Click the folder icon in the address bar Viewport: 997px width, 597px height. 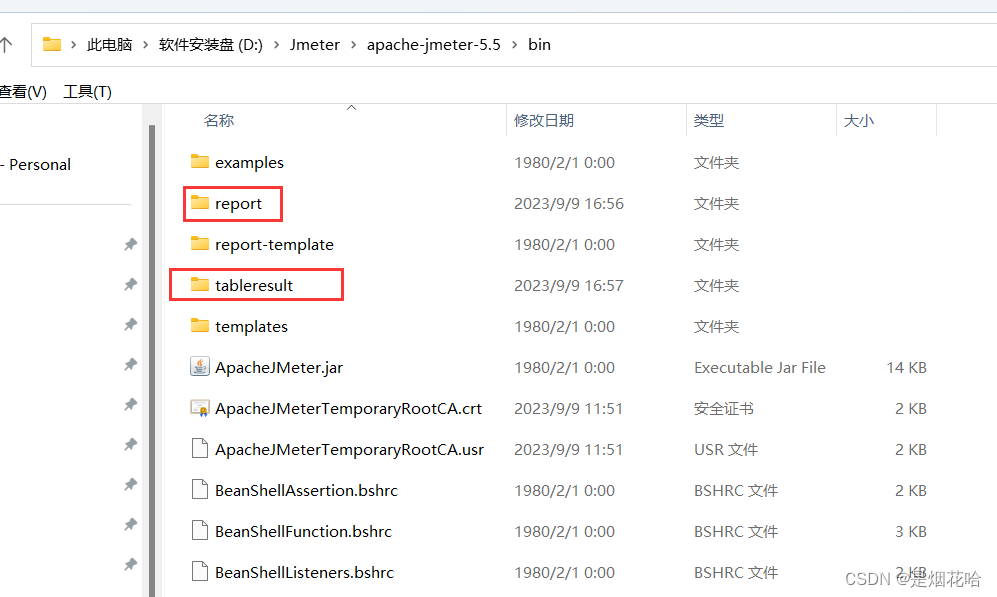pyautogui.click(x=52, y=44)
